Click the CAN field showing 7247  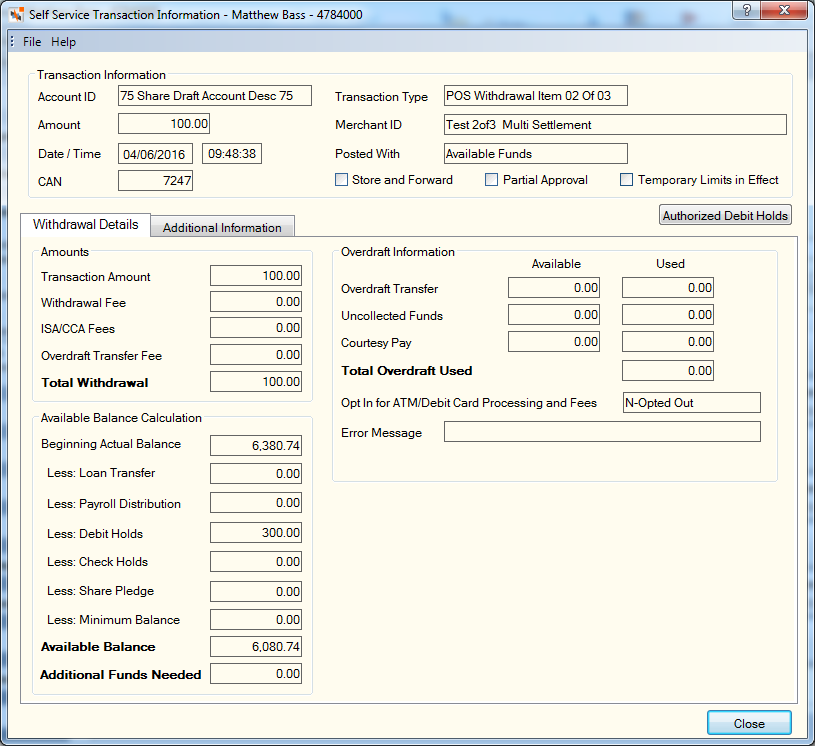click(155, 181)
